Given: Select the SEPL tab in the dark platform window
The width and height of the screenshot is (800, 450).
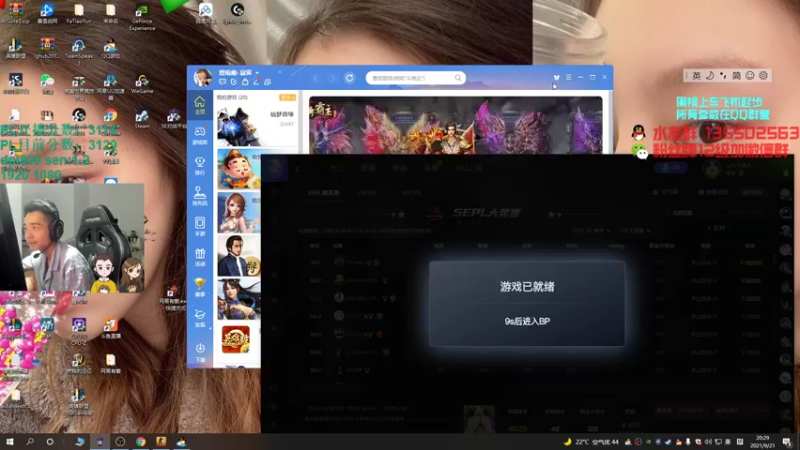Looking at the screenshot, I should [x=323, y=193].
